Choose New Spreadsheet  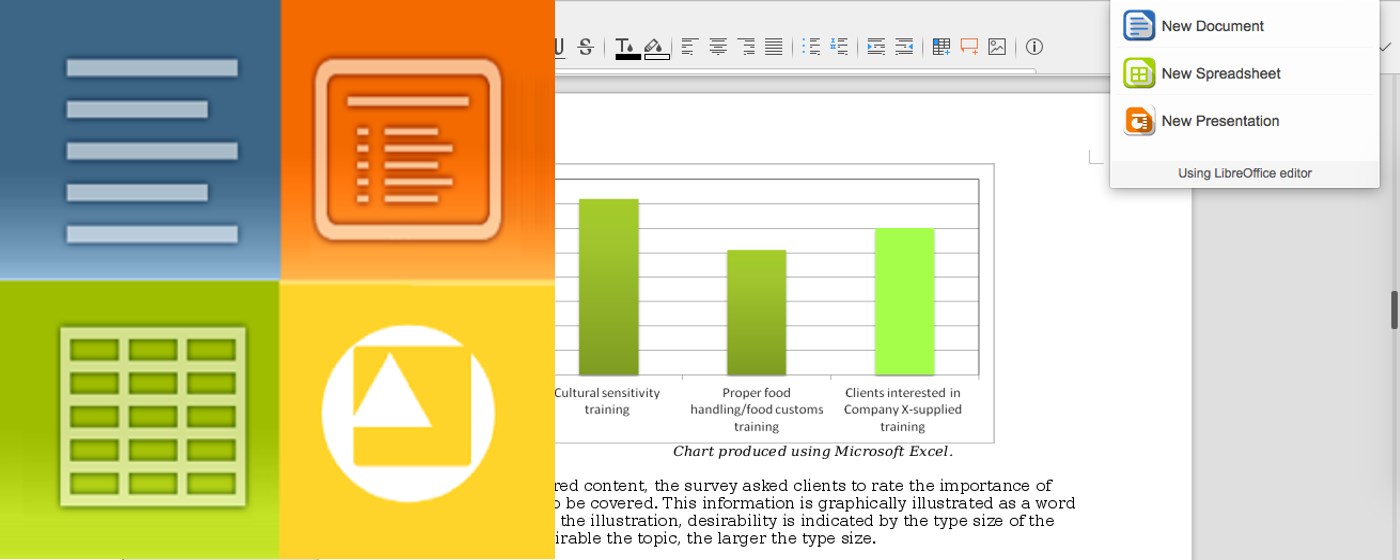tap(1245, 73)
